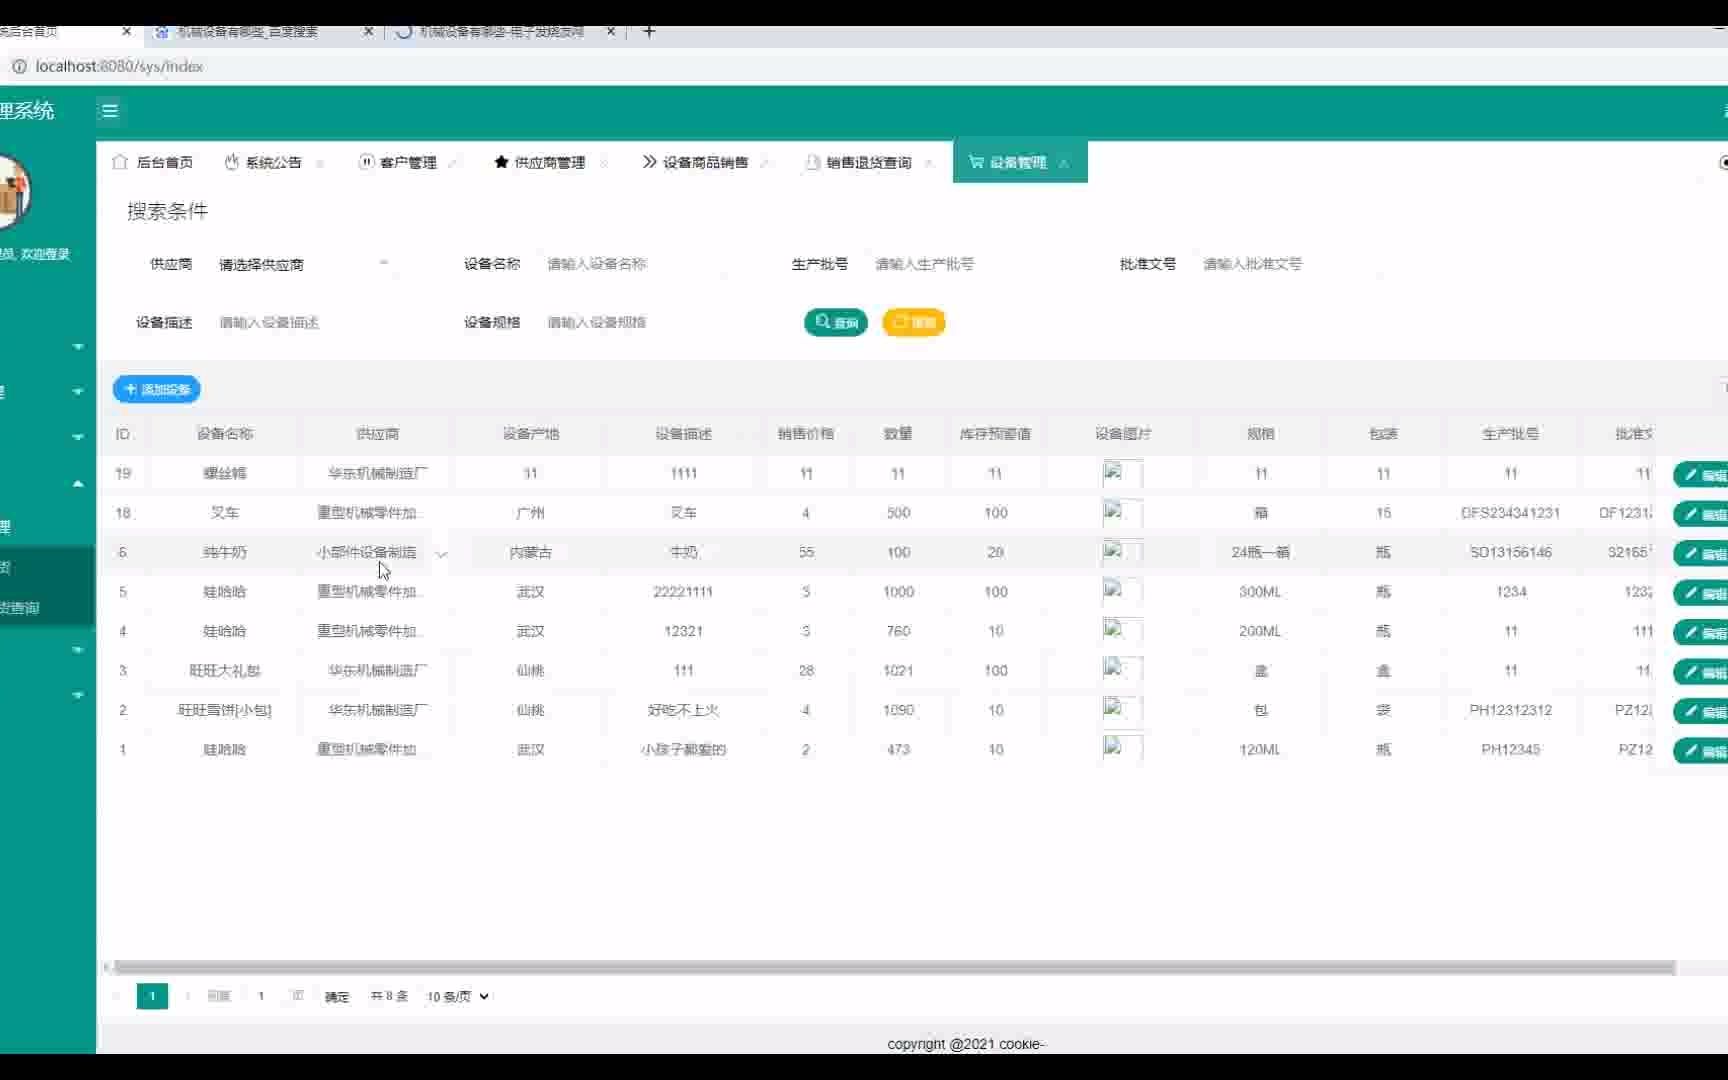Click the pagination page-number jump input
Viewport: 1728px width, 1080px height.
[261, 997]
